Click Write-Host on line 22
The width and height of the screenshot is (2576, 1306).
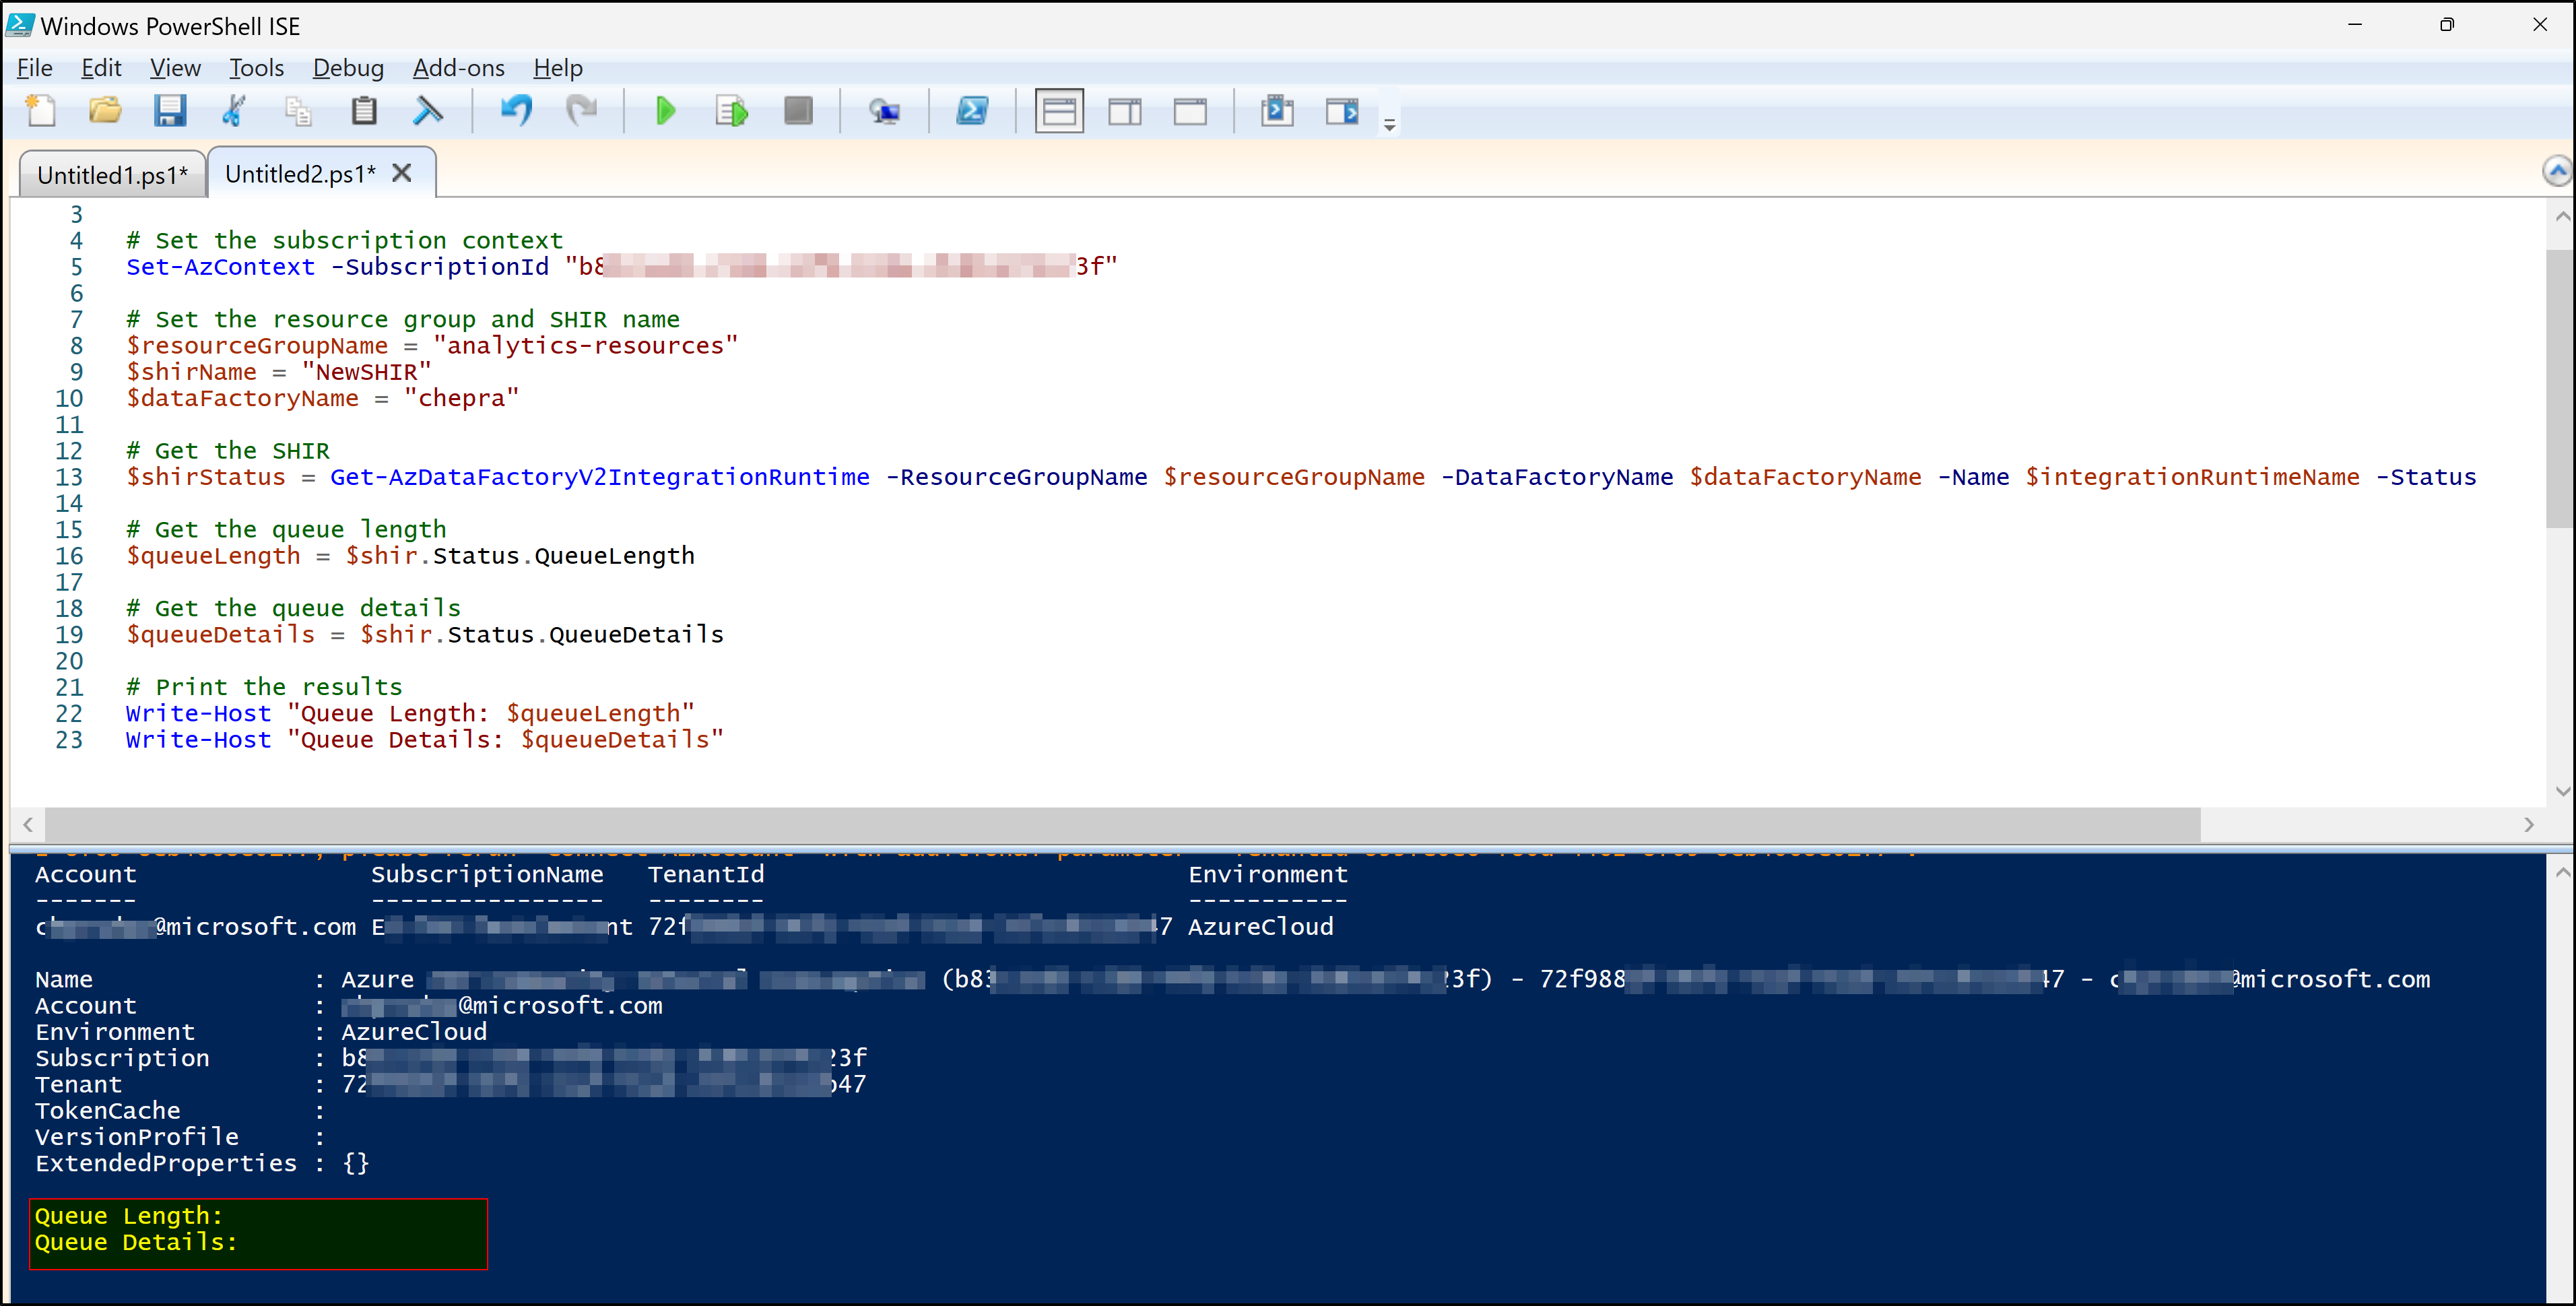[x=198, y=714]
